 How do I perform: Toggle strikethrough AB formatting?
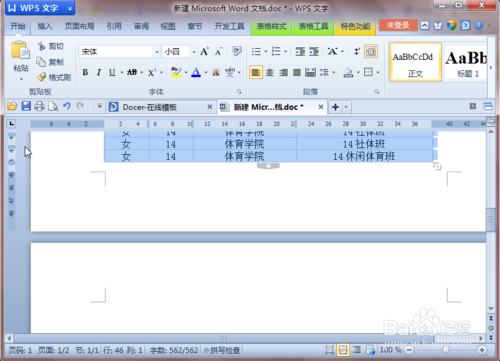tap(132, 72)
